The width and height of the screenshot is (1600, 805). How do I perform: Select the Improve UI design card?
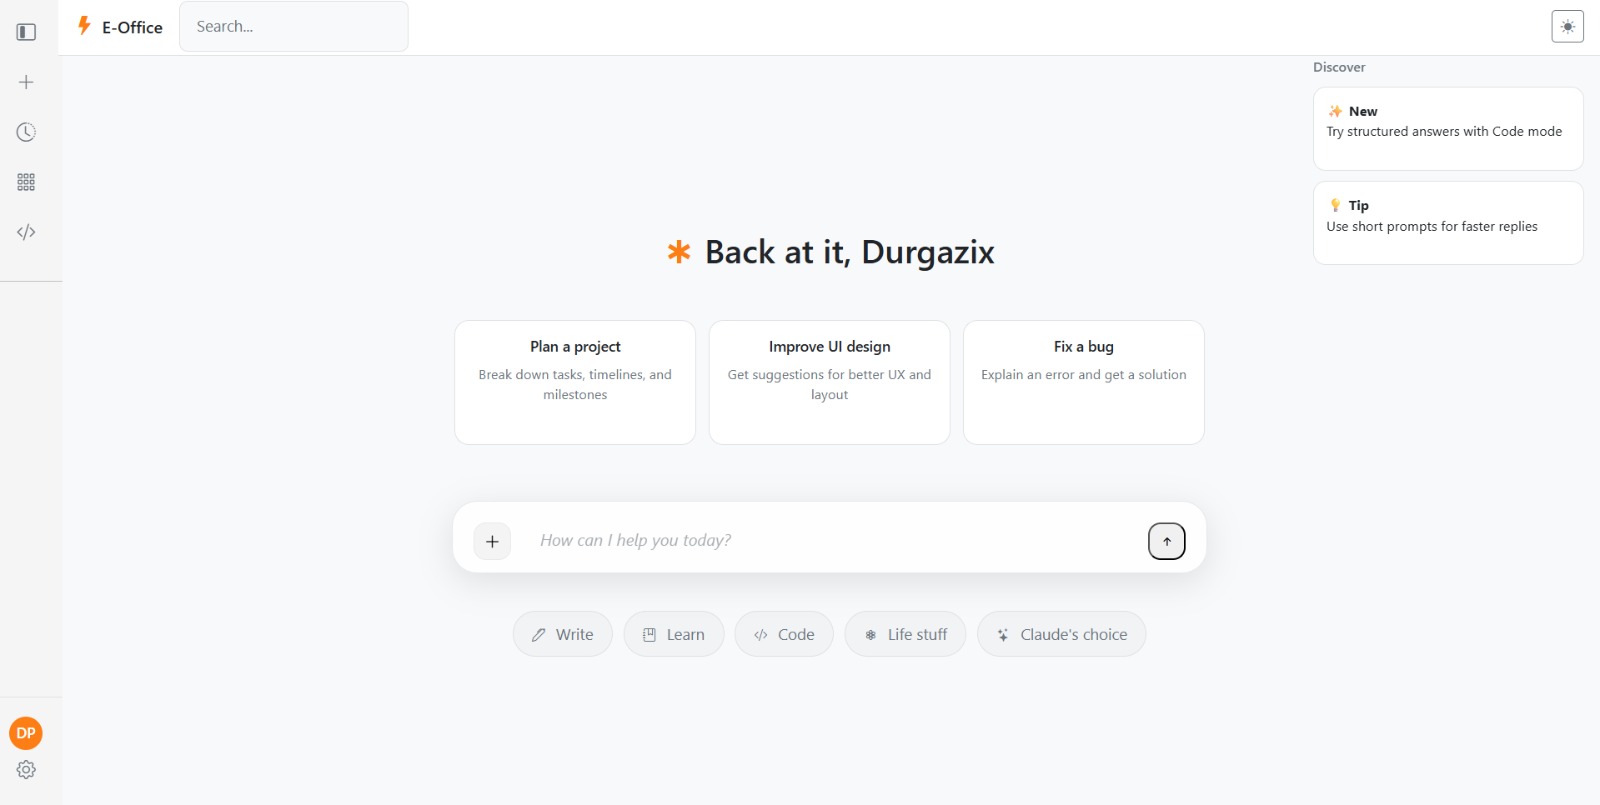(829, 382)
